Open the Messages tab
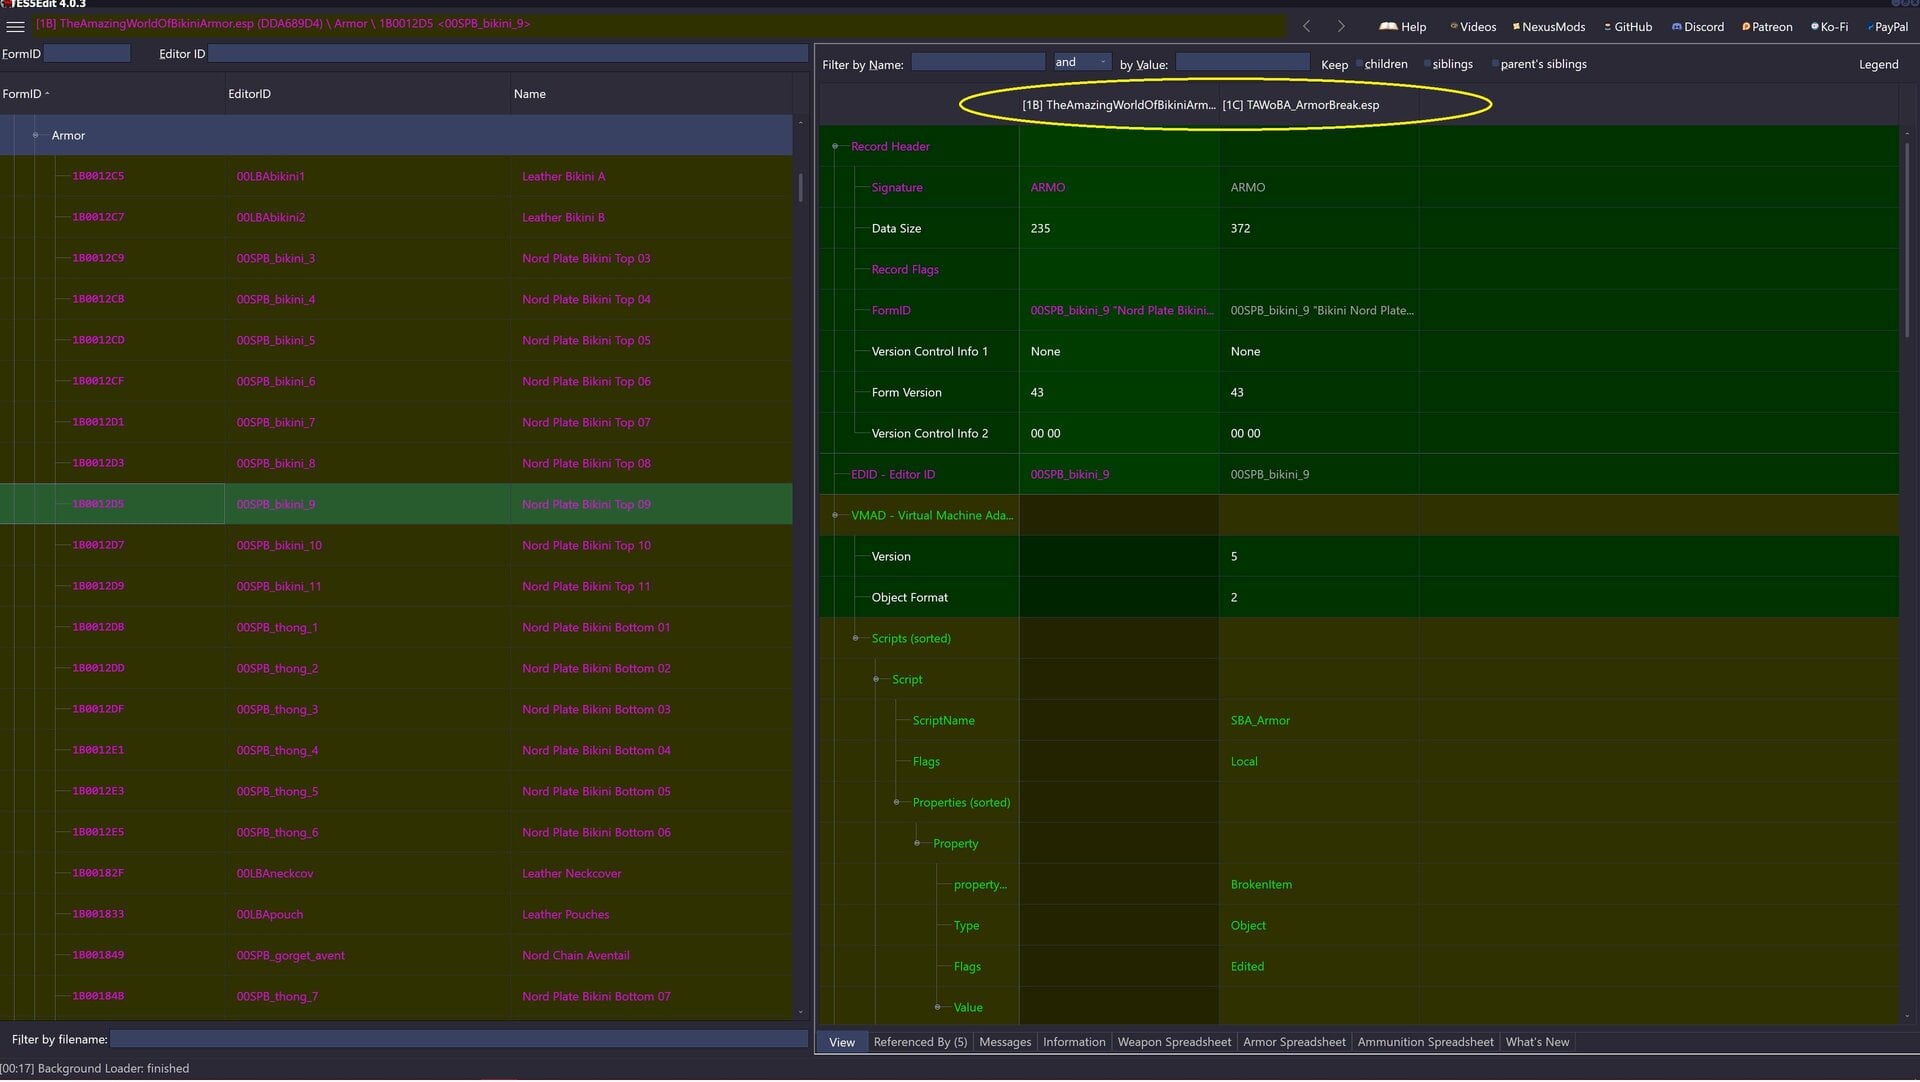Image resolution: width=1920 pixels, height=1082 pixels. [1005, 1043]
